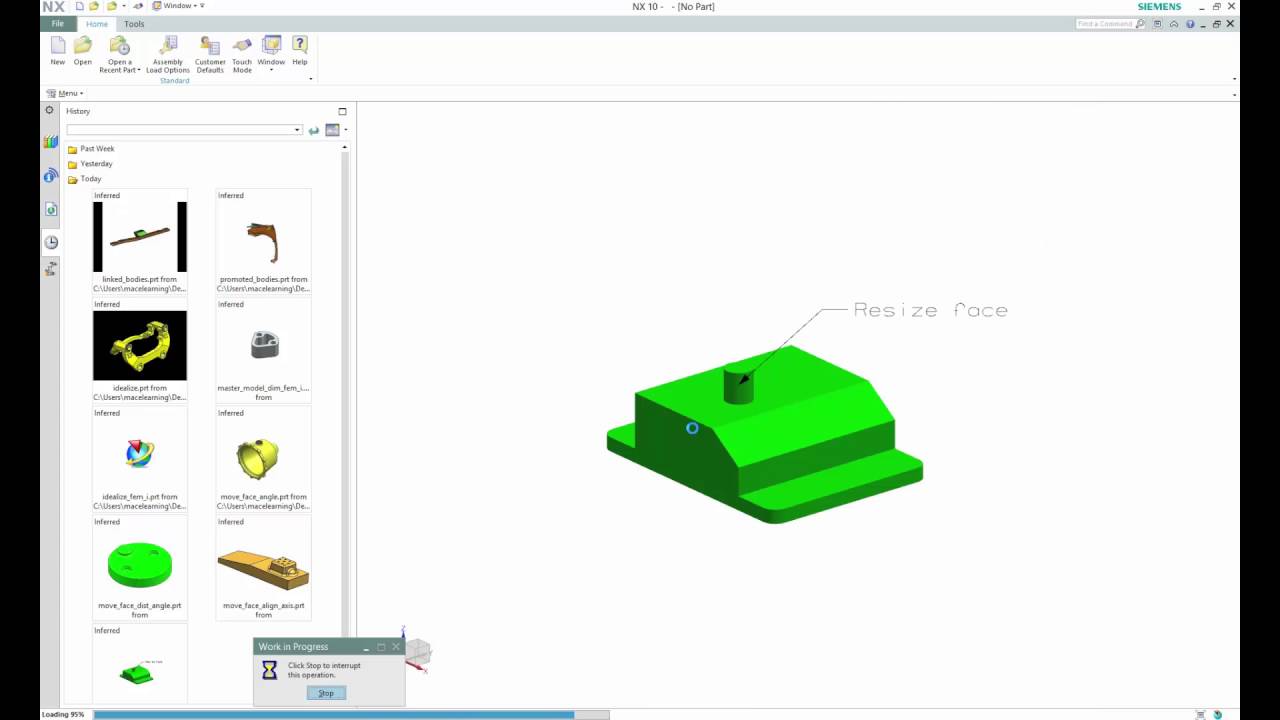Viewport: 1280px width, 720px height.
Task: Open the HD3D Tools sidebar icon
Action: click(x=50, y=175)
